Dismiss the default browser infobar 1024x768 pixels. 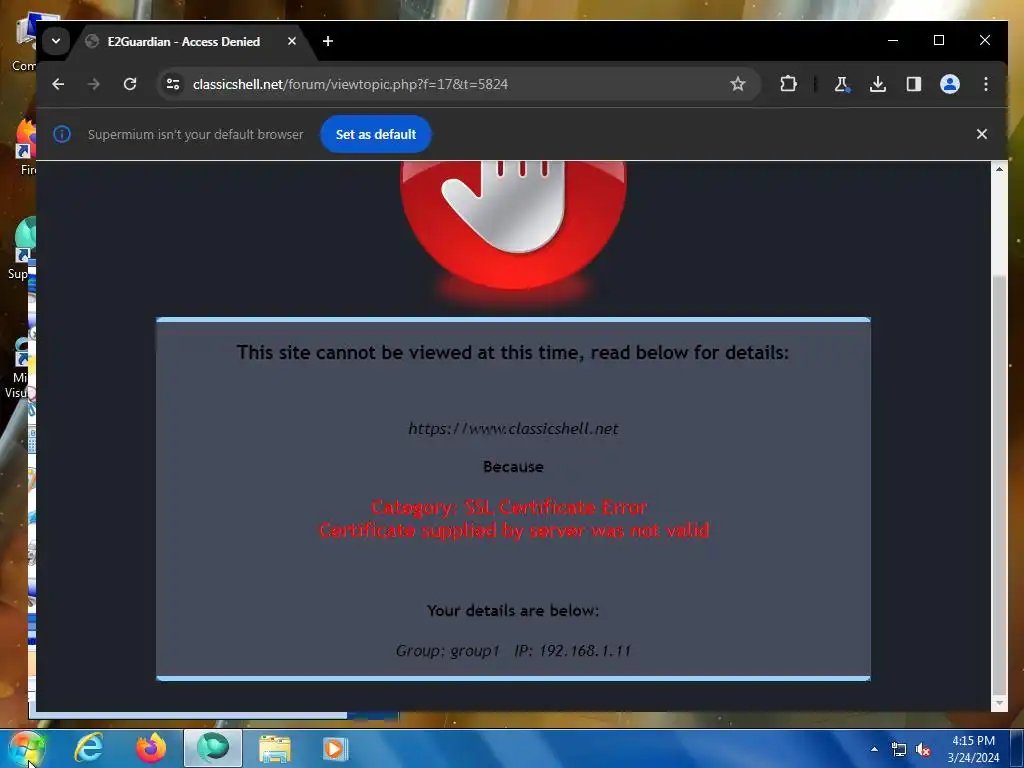(x=982, y=134)
